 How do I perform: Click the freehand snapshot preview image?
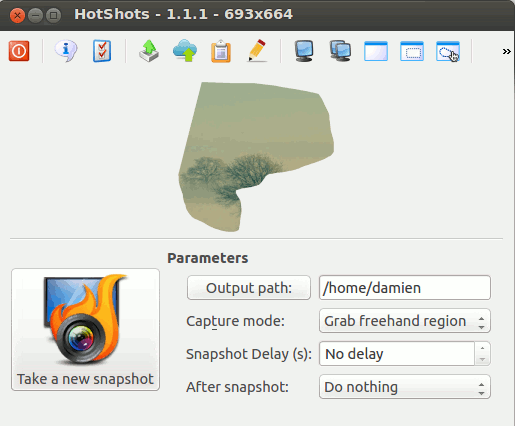point(256,157)
